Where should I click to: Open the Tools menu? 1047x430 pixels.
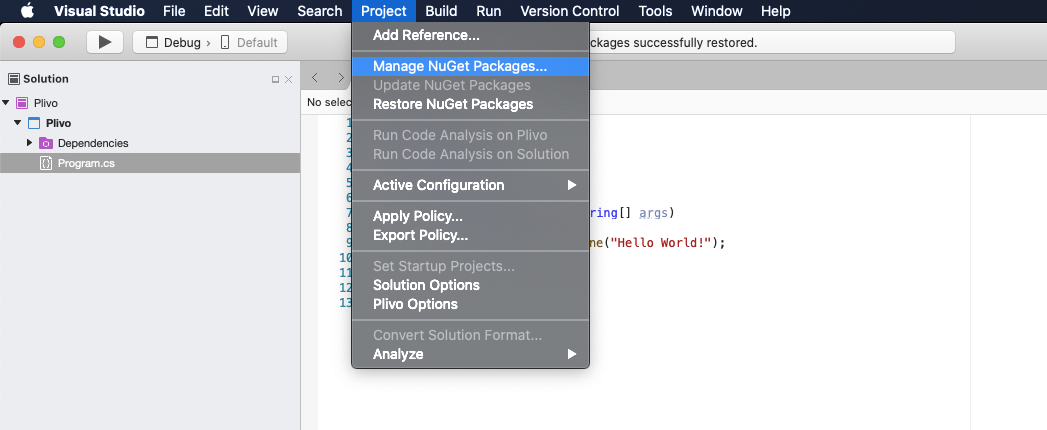[656, 11]
